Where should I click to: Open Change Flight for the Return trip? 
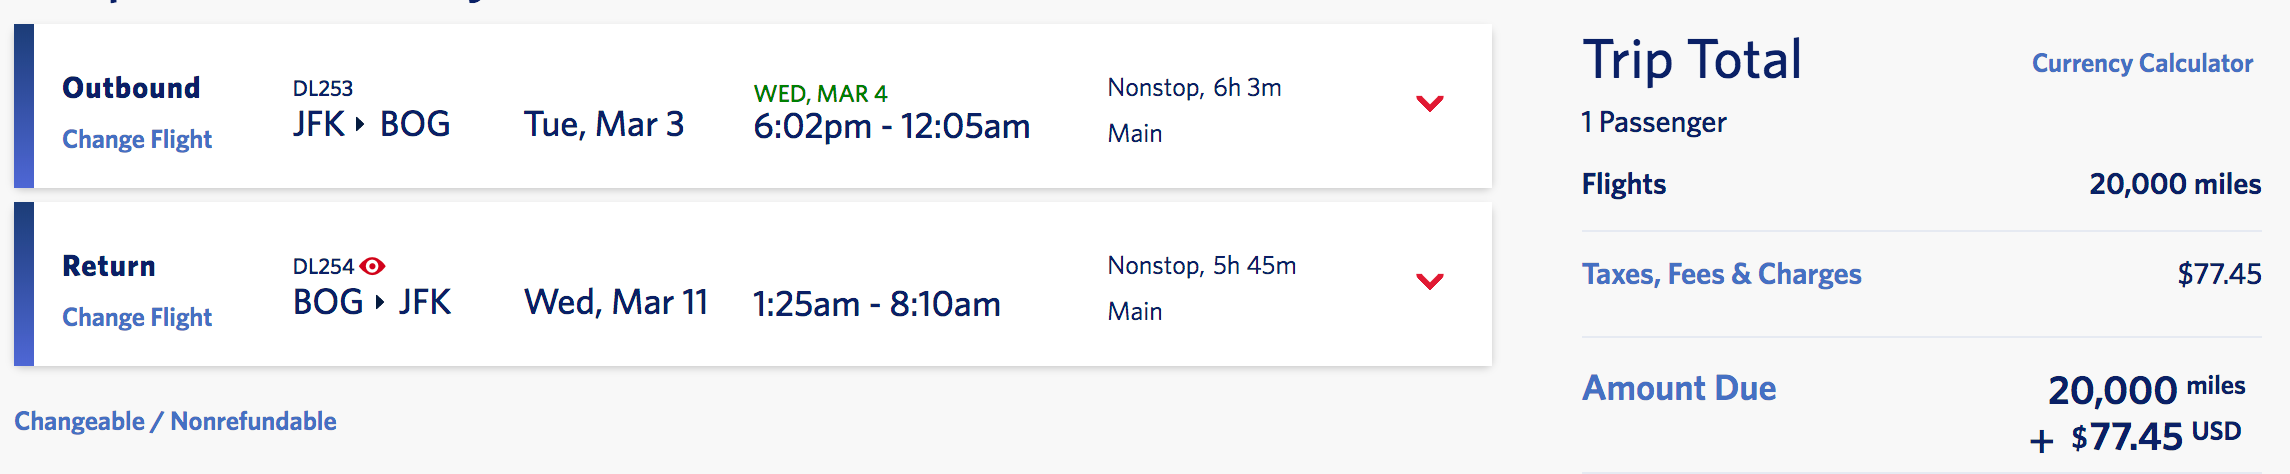[137, 317]
